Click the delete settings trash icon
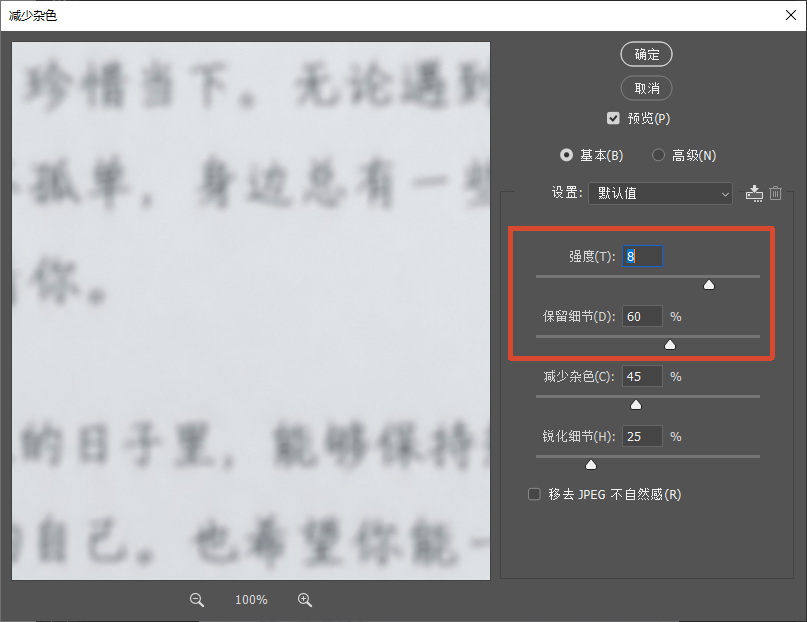807x622 pixels. click(x=776, y=193)
